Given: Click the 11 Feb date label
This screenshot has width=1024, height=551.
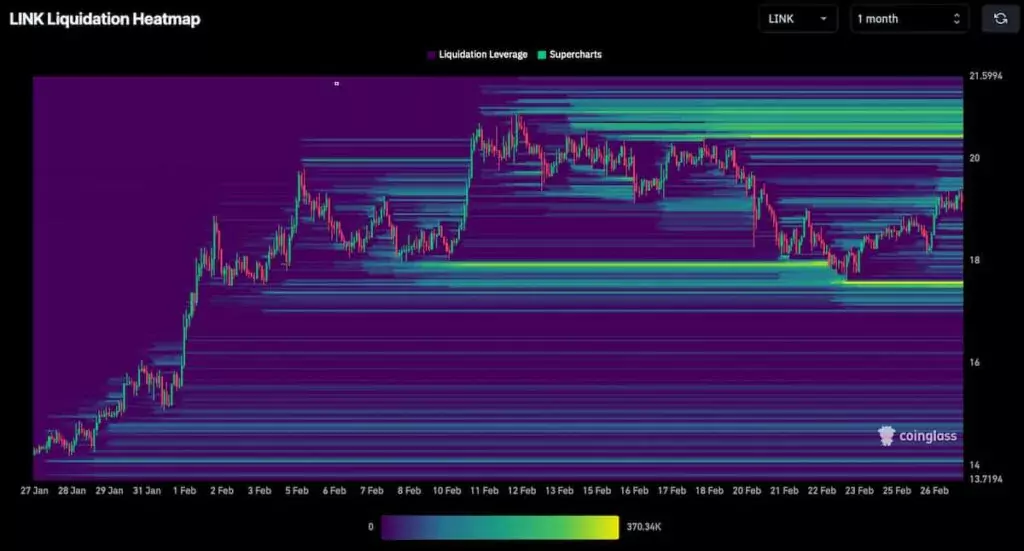Looking at the screenshot, I should click(x=485, y=490).
